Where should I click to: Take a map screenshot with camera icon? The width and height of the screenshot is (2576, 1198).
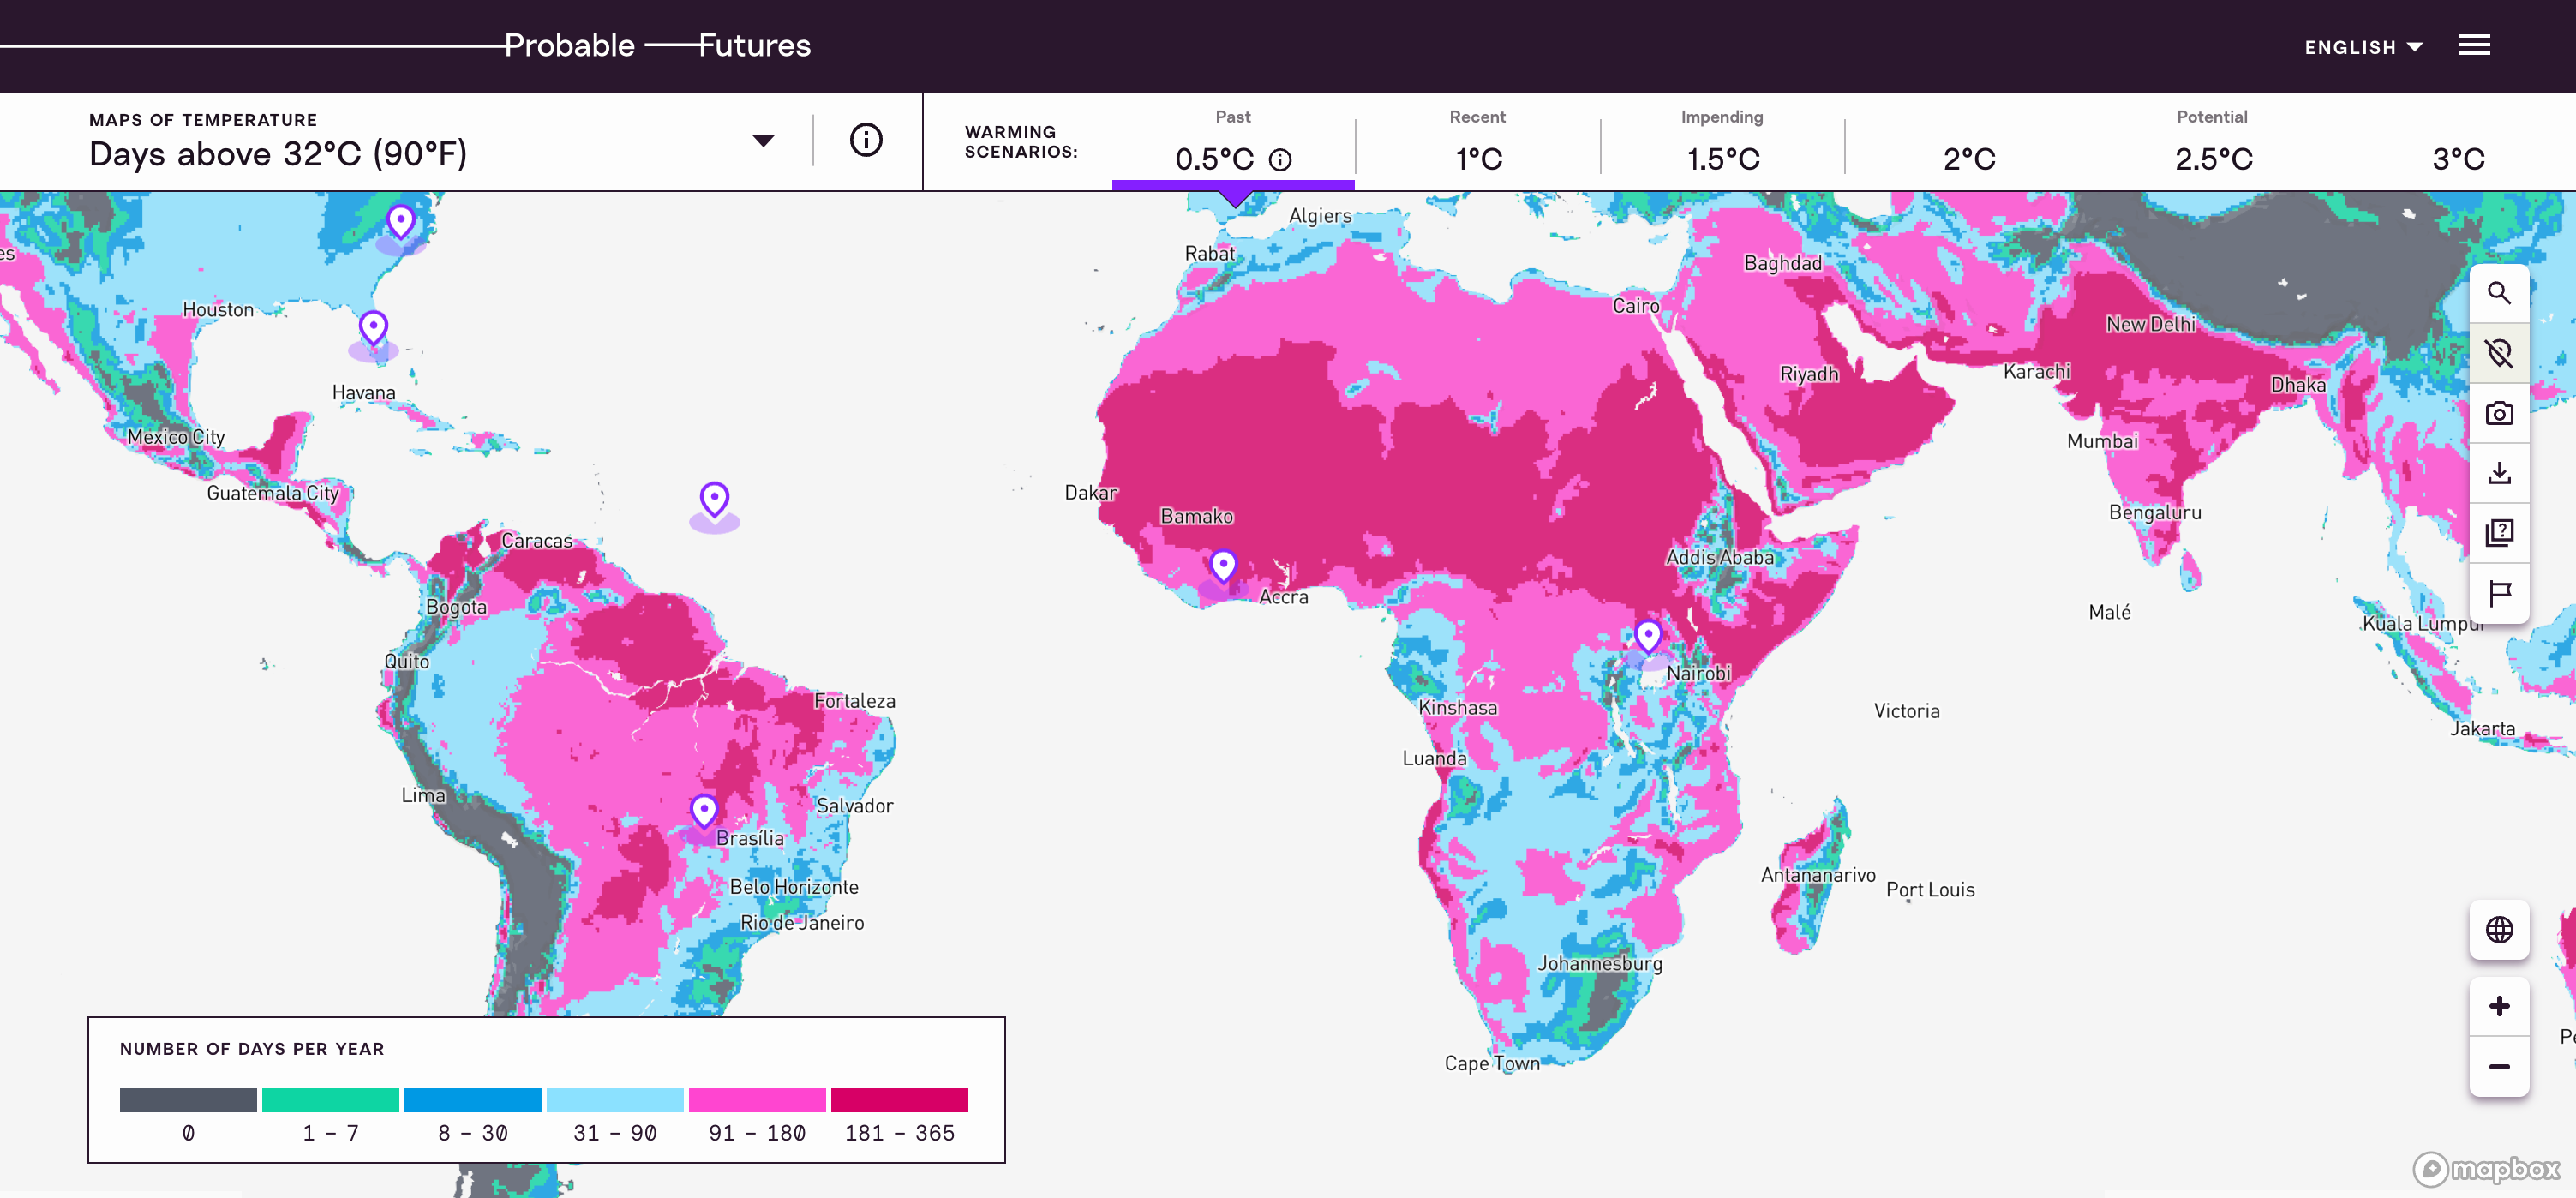[2498, 413]
